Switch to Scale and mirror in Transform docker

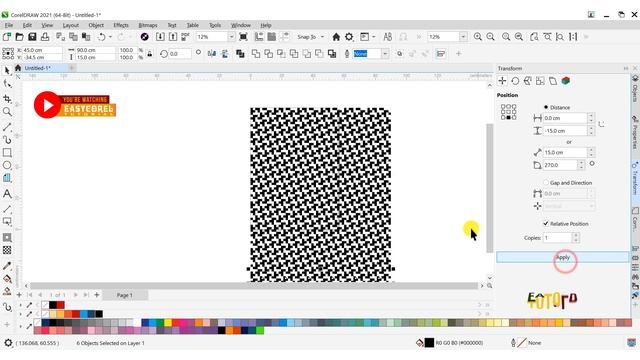pos(528,81)
